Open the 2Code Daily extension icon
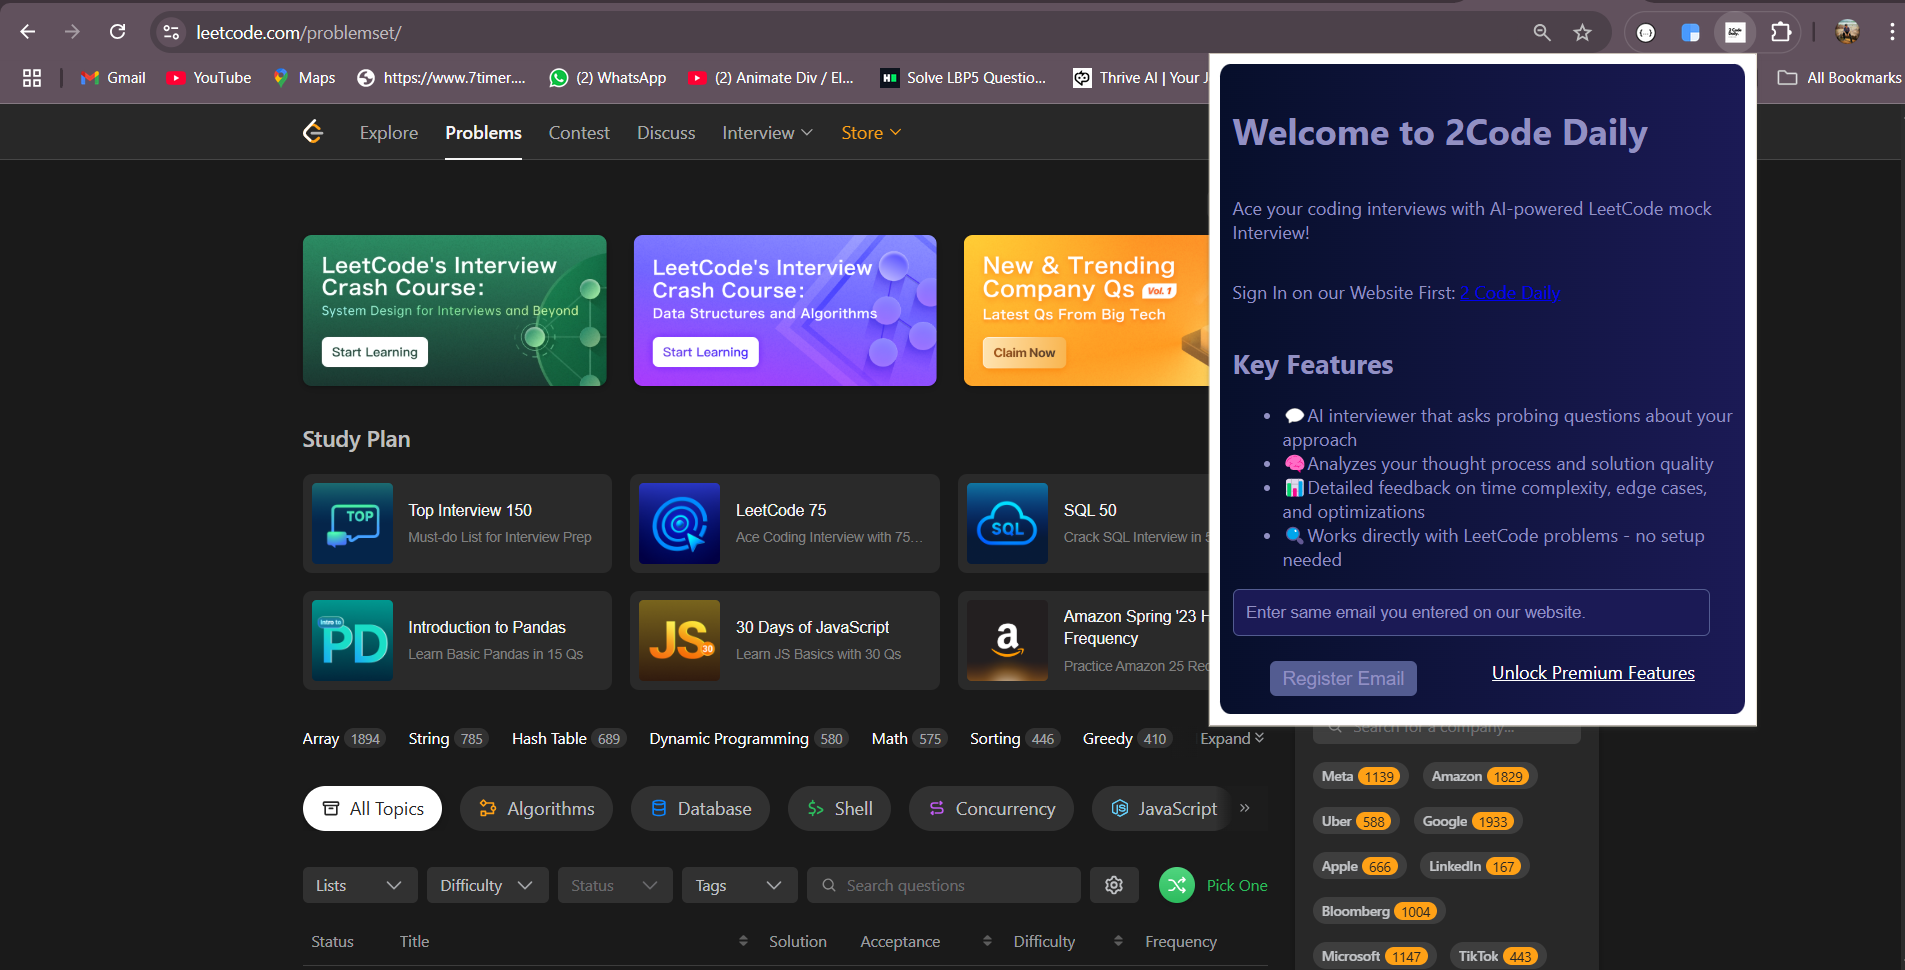Image resolution: width=1905 pixels, height=970 pixels. coord(1735,33)
